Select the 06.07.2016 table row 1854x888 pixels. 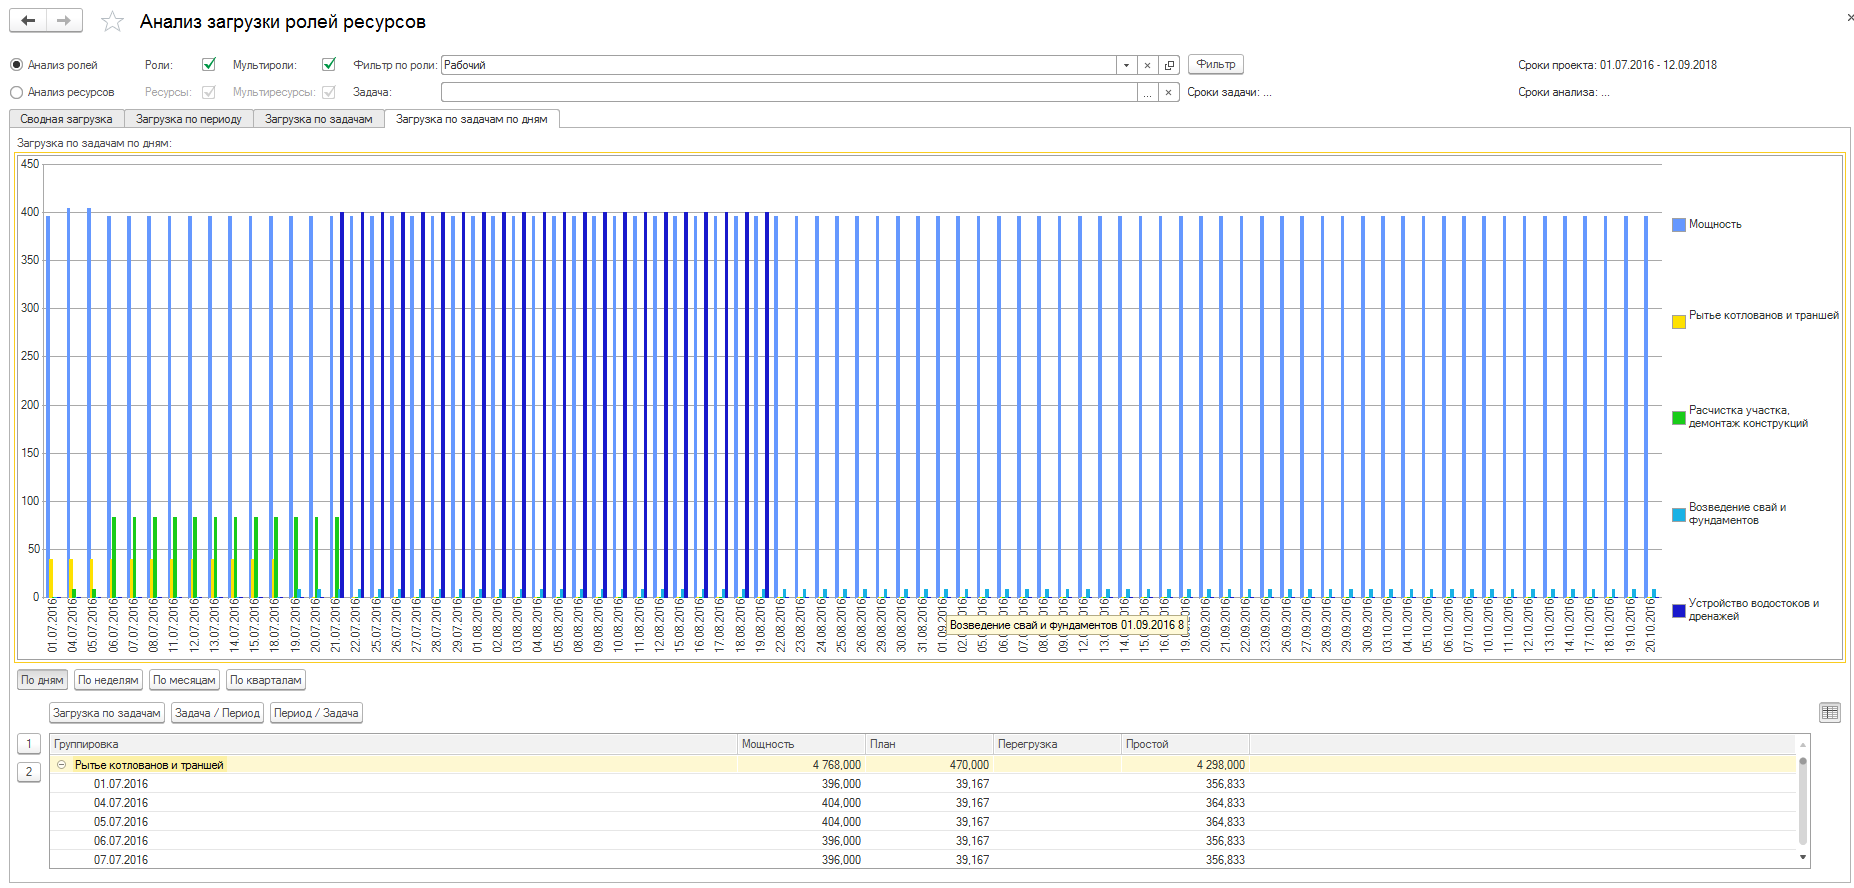(923, 841)
